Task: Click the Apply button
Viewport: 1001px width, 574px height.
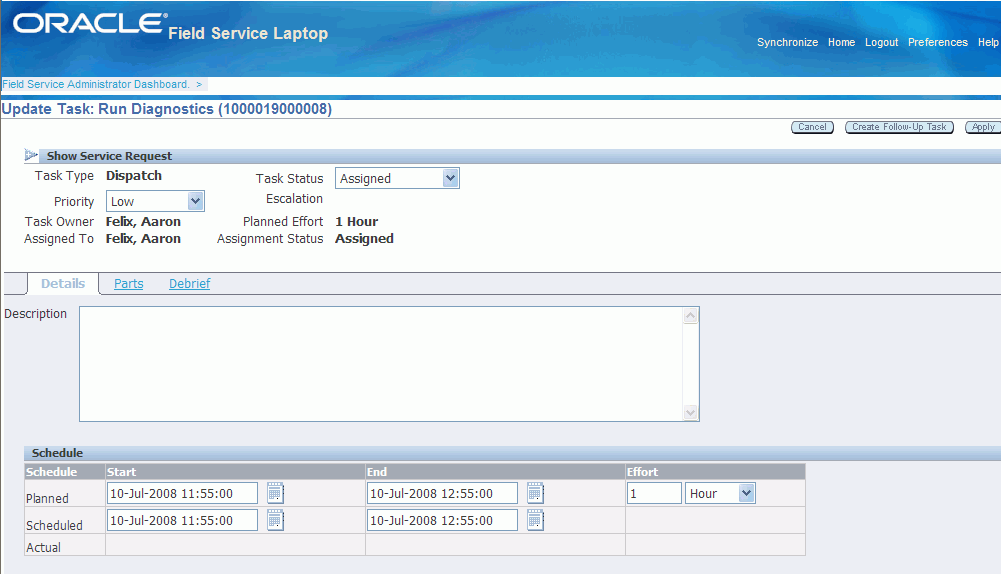Action: (983, 127)
